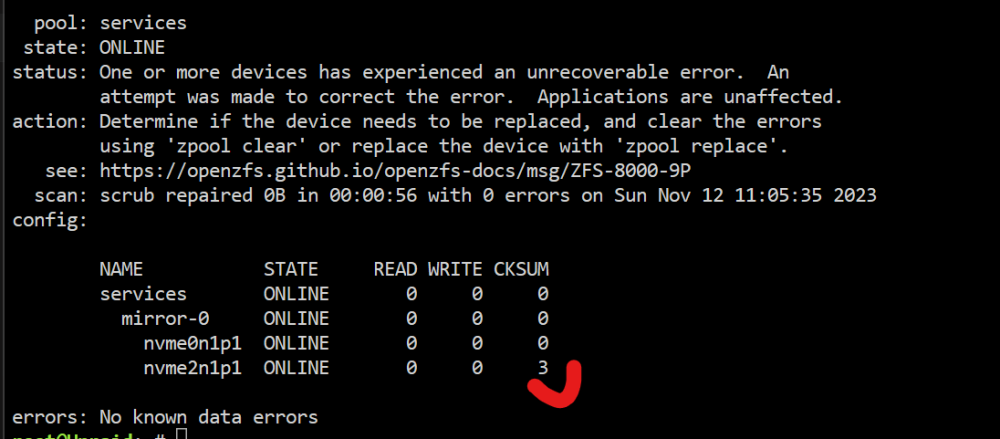The width and height of the screenshot is (1000, 439).
Task: Click the nvme2n1p1 device name
Action: click(192, 369)
